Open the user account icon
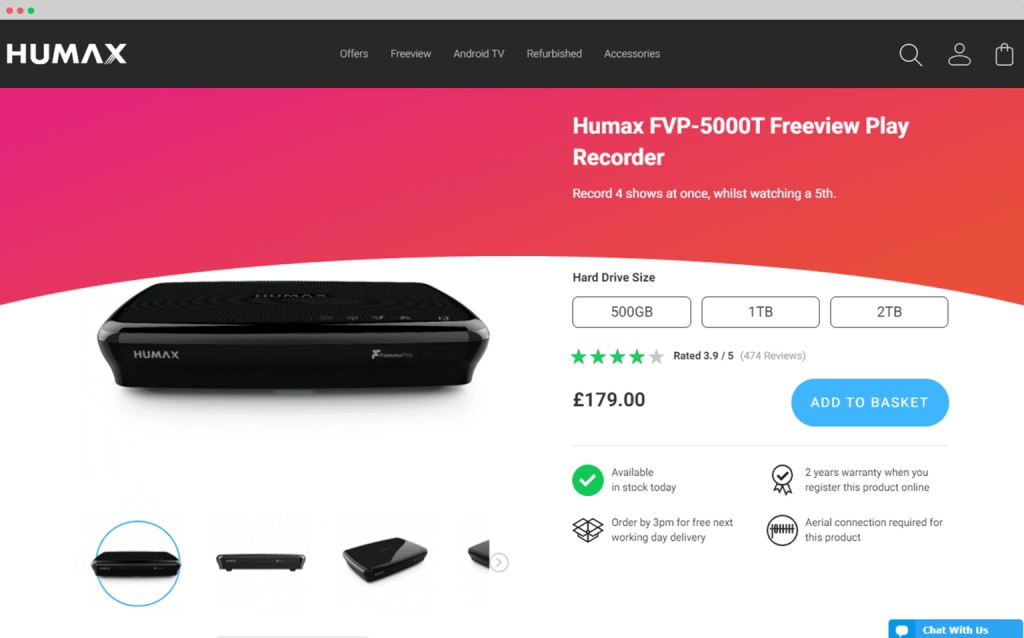 pos(959,54)
